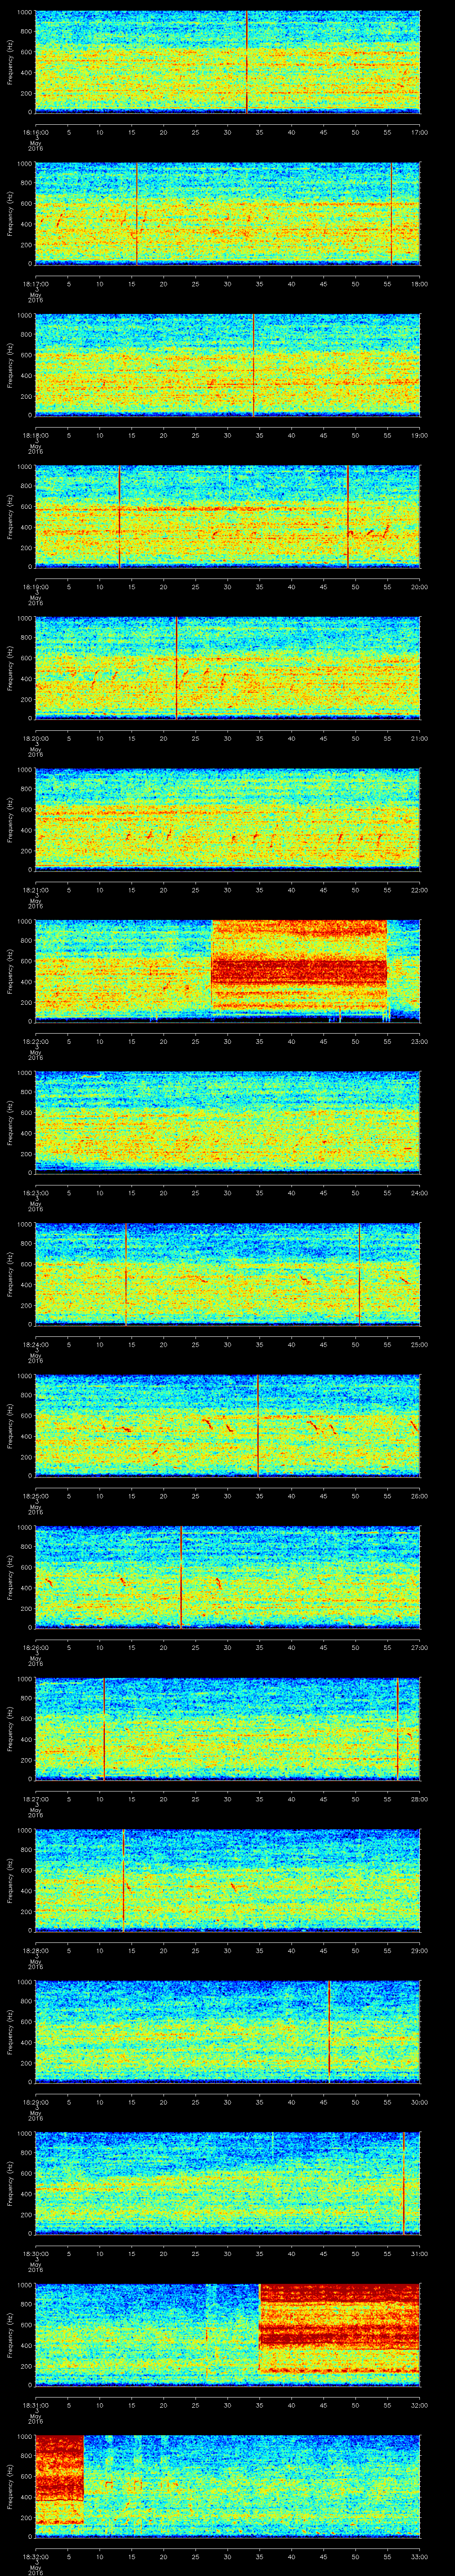Screen dimensions: 455x2576
Task: Open the 18:21 spectrogram panel
Action: (227, 819)
